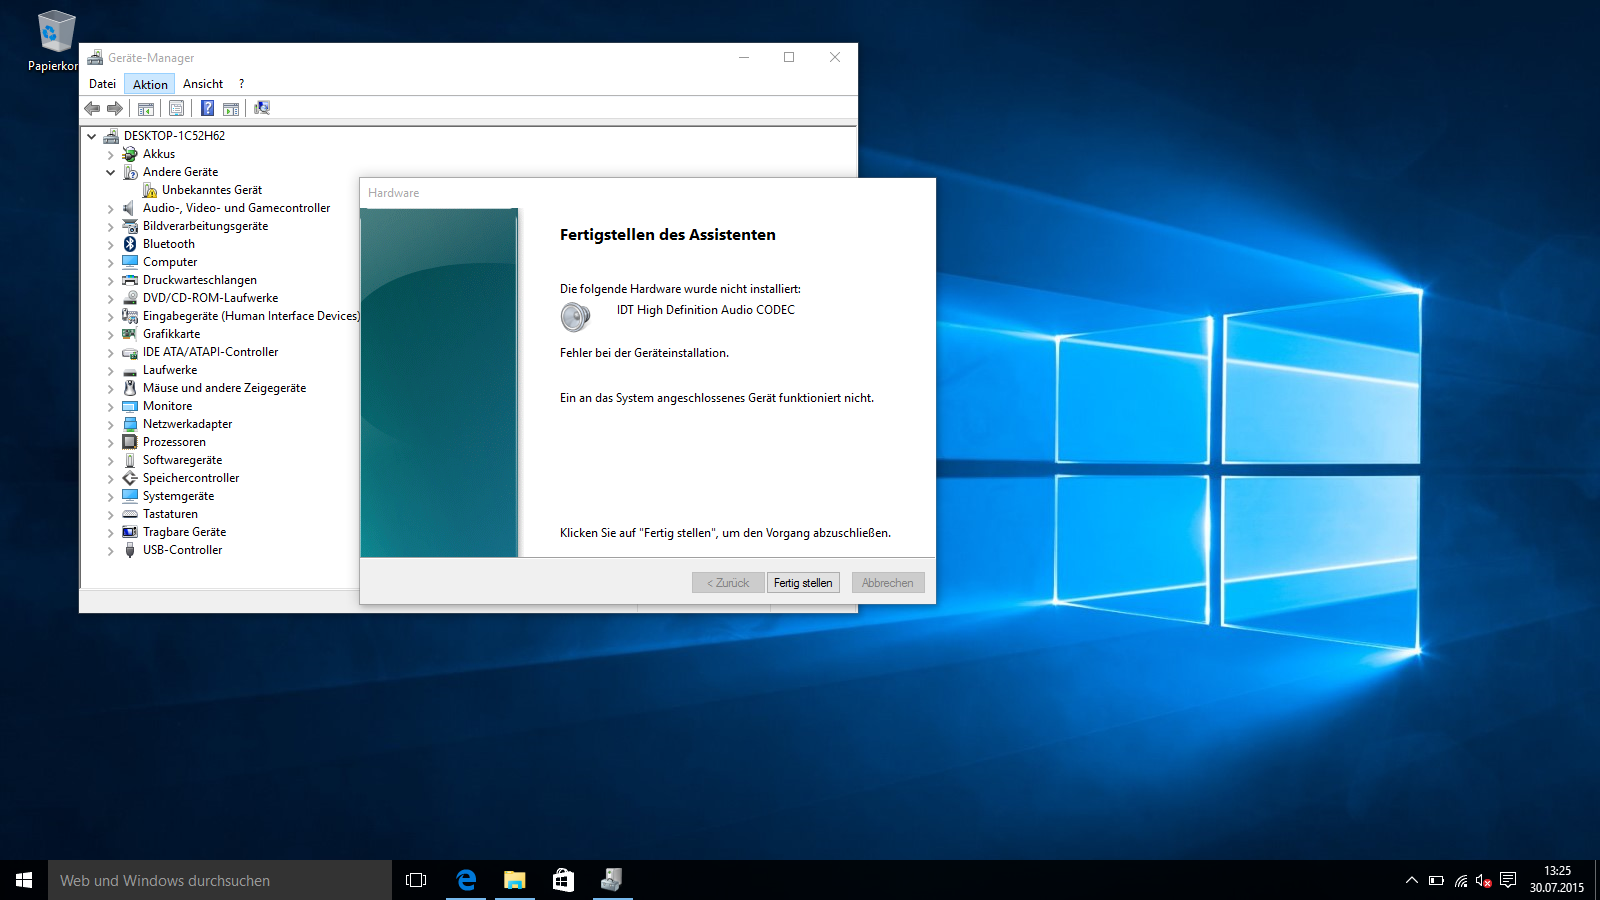
Task: Open the Aktion menu
Action: pos(150,84)
